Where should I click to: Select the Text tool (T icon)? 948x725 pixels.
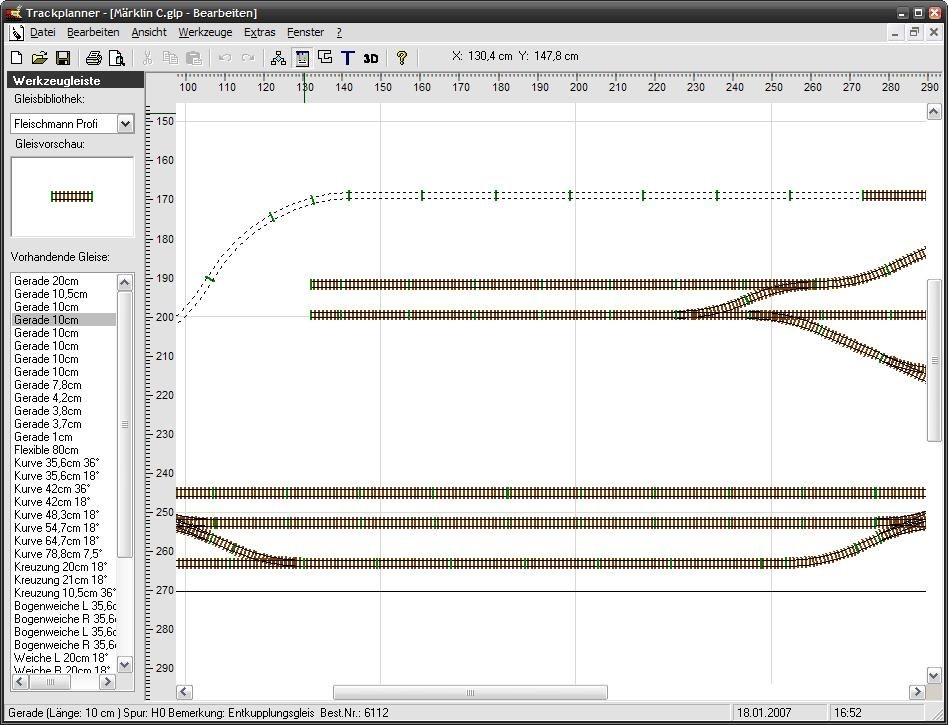(x=347, y=58)
